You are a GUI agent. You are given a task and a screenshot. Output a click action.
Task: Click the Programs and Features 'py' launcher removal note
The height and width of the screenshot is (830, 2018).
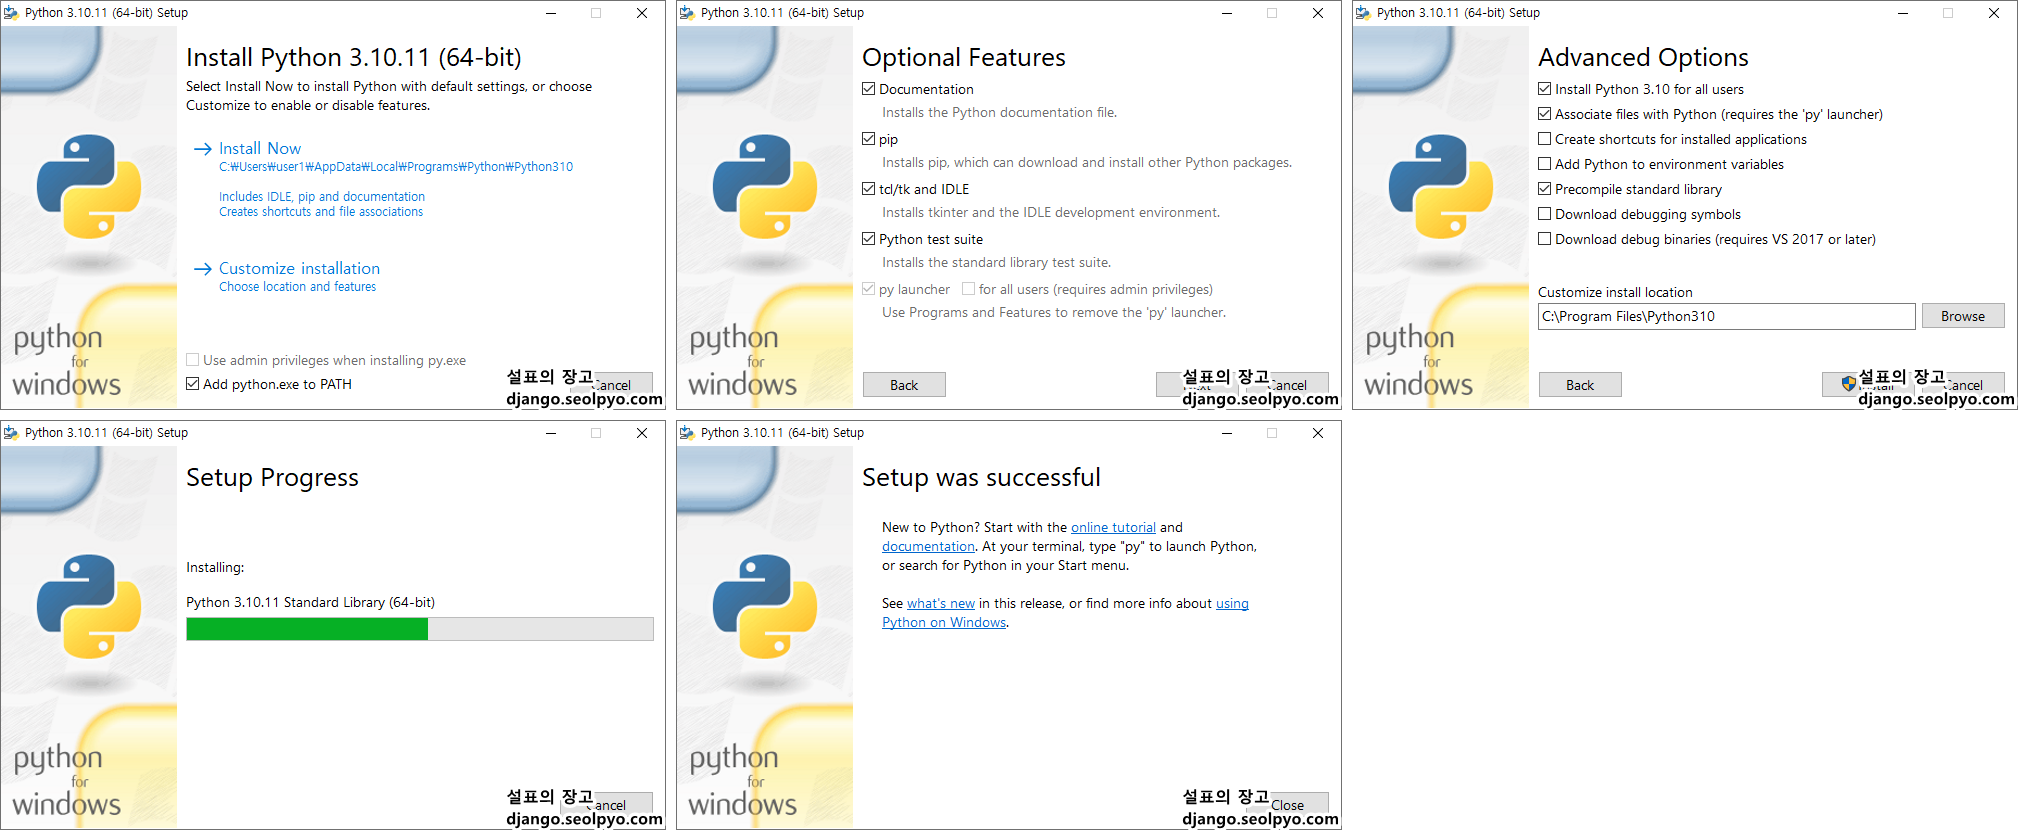pyautogui.click(x=1054, y=312)
